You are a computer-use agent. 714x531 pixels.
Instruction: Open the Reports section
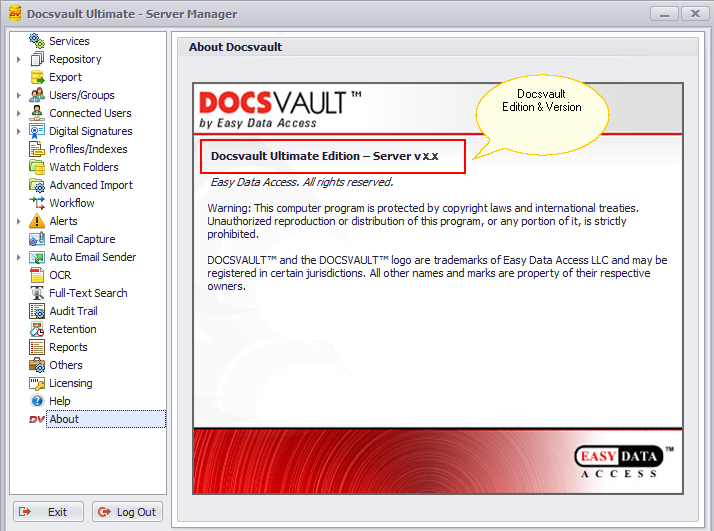(x=68, y=347)
